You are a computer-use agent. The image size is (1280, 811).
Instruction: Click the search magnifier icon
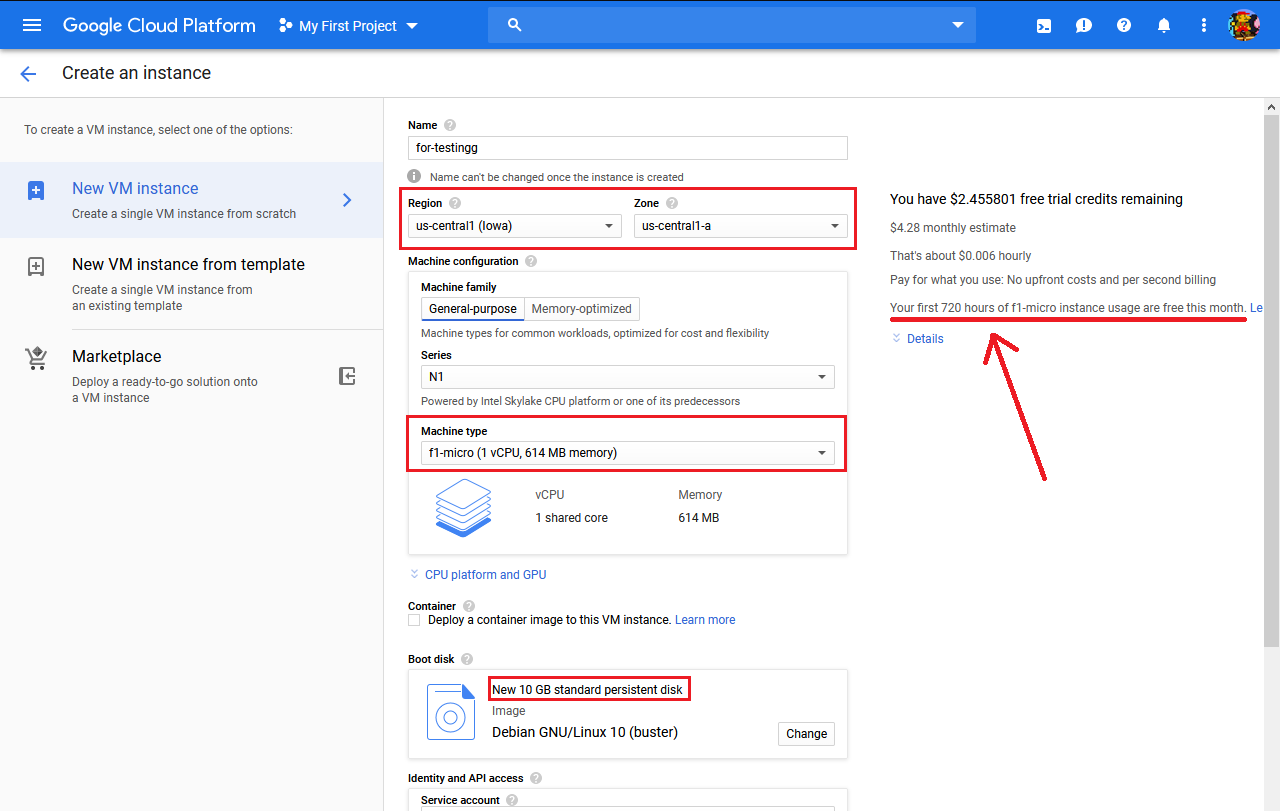(x=515, y=25)
